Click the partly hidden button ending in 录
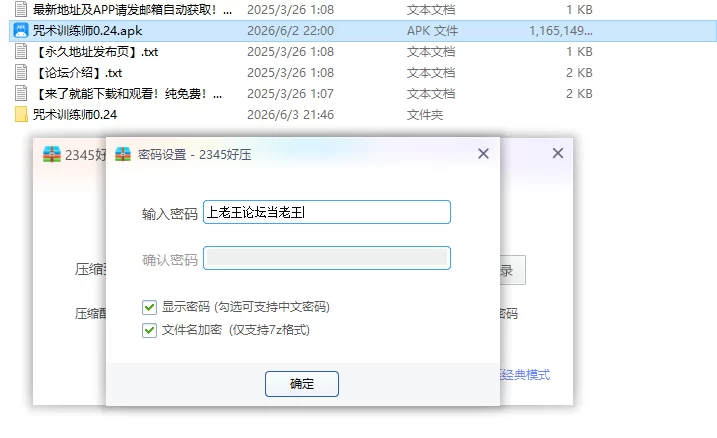This screenshot has width=717, height=438. pos(513,270)
